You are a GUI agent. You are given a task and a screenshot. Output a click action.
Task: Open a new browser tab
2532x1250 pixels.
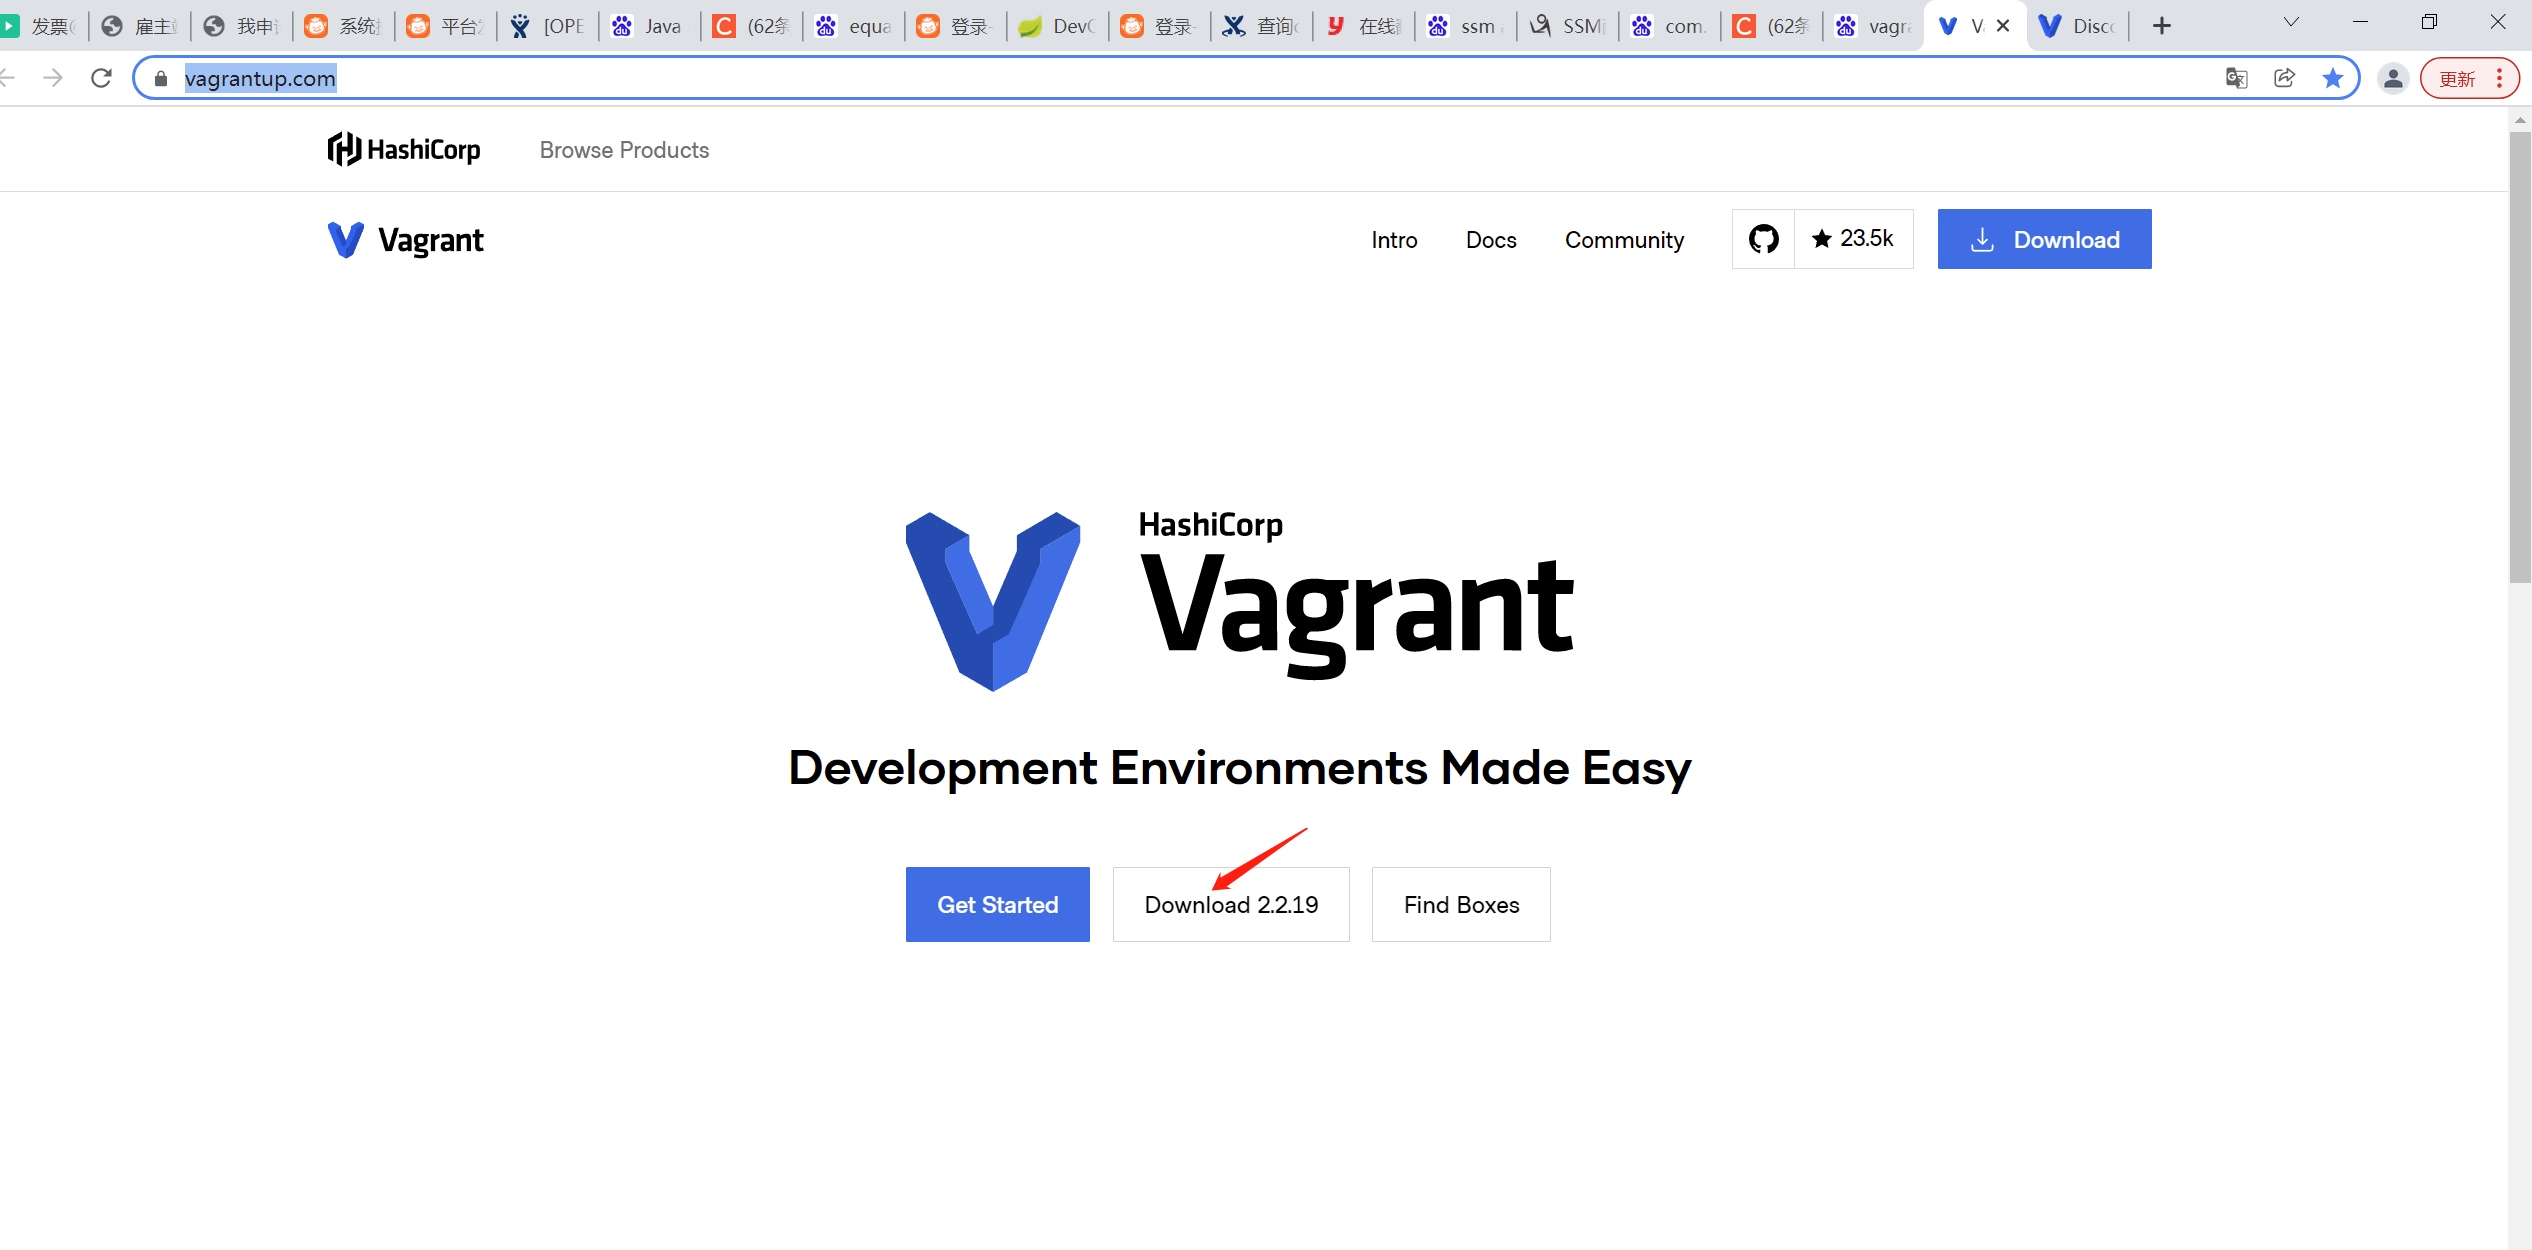coord(2162,26)
